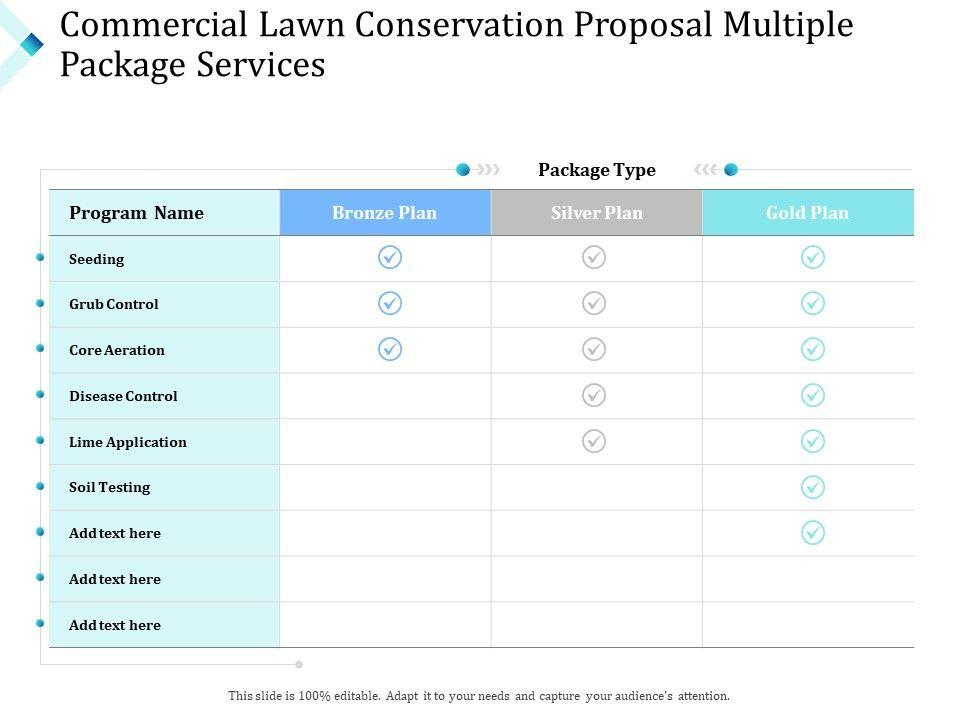The height and width of the screenshot is (720, 960).
Task: Click the left-pointing chevrons beside Package Type
Action: tap(706, 170)
